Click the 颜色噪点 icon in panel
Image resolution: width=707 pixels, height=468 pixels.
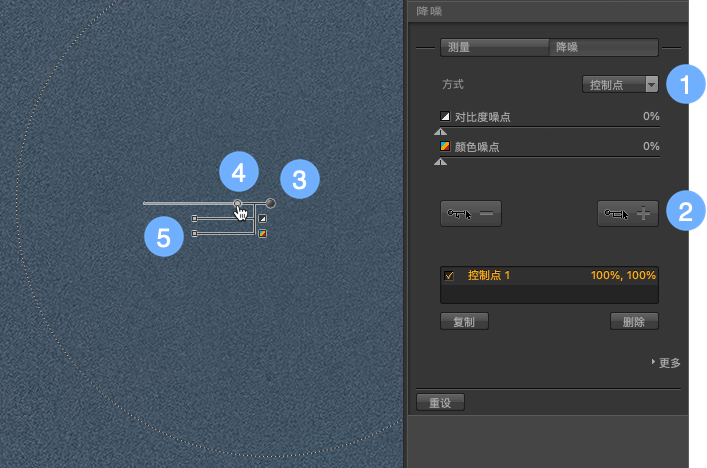(445, 146)
